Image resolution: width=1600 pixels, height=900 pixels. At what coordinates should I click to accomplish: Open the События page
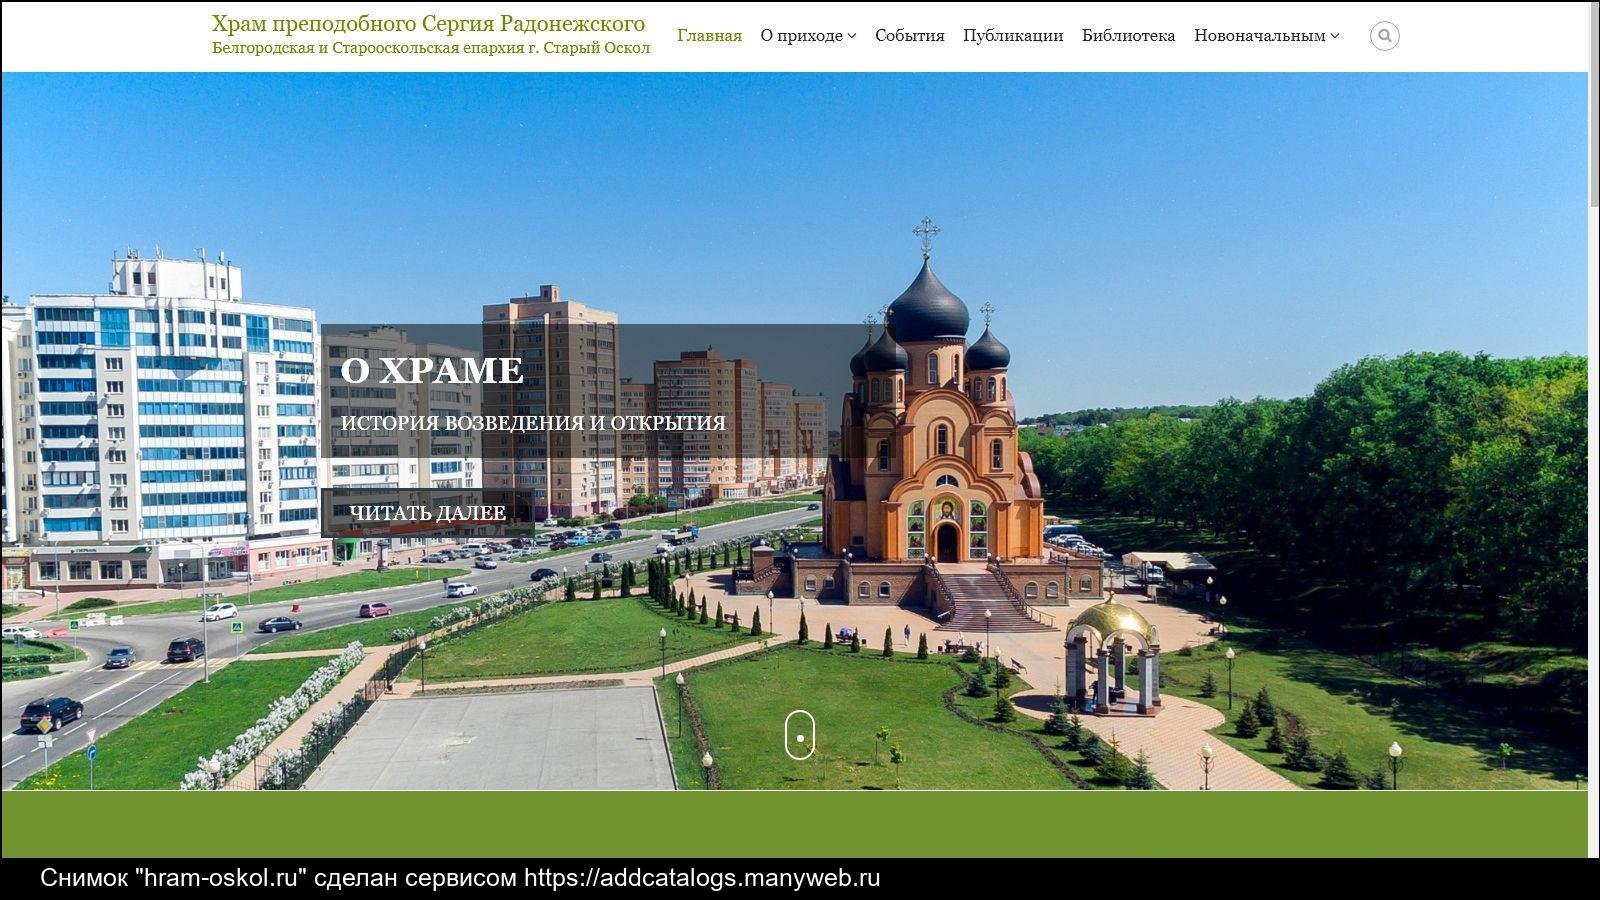909,36
